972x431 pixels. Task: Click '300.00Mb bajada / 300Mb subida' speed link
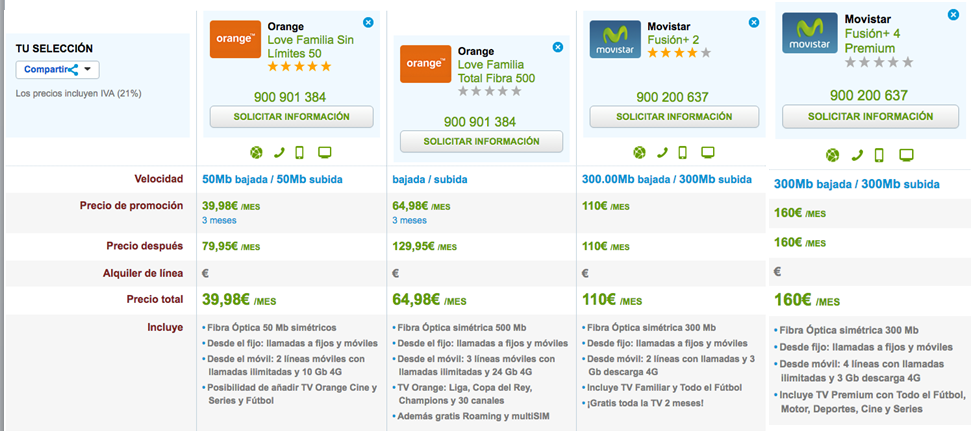tap(667, 179)
